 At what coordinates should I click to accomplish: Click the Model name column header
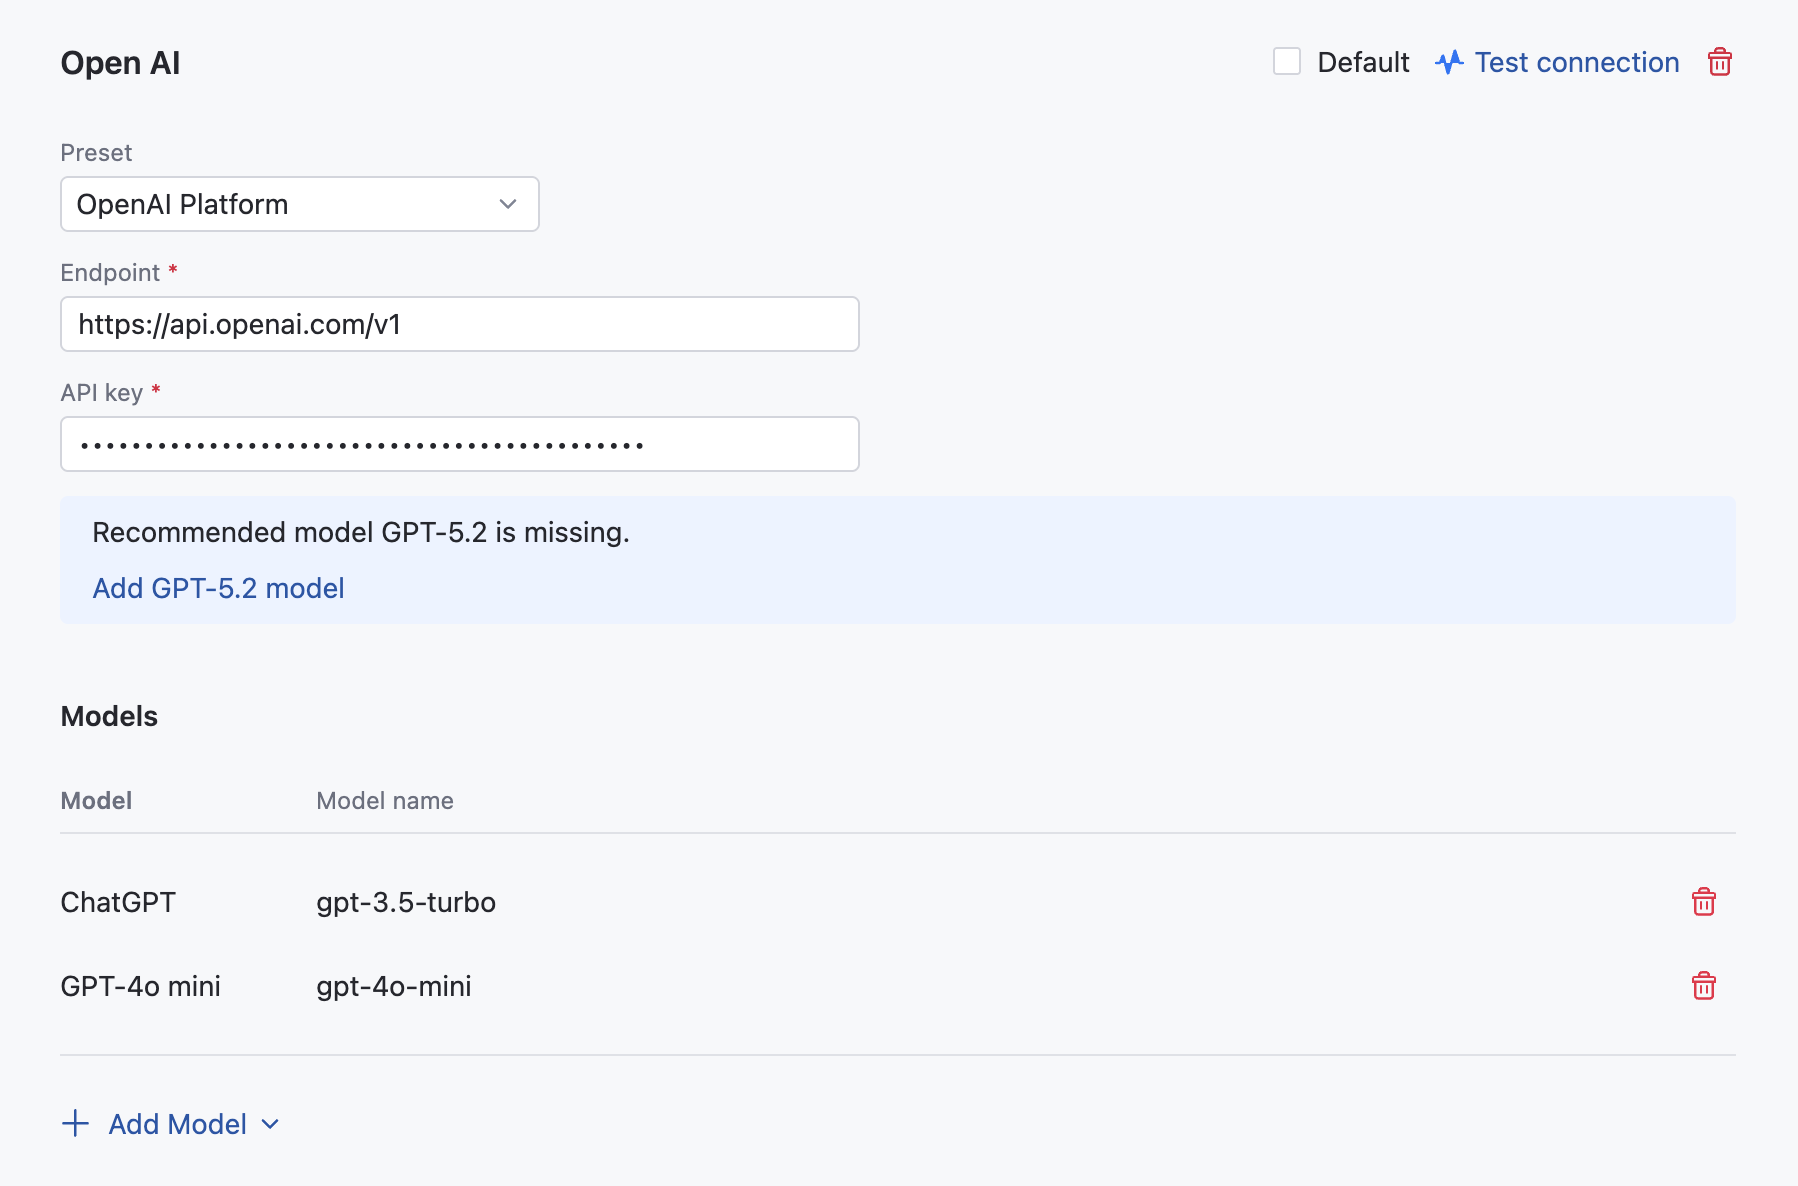pyautogui.click(x=384, y=800)
